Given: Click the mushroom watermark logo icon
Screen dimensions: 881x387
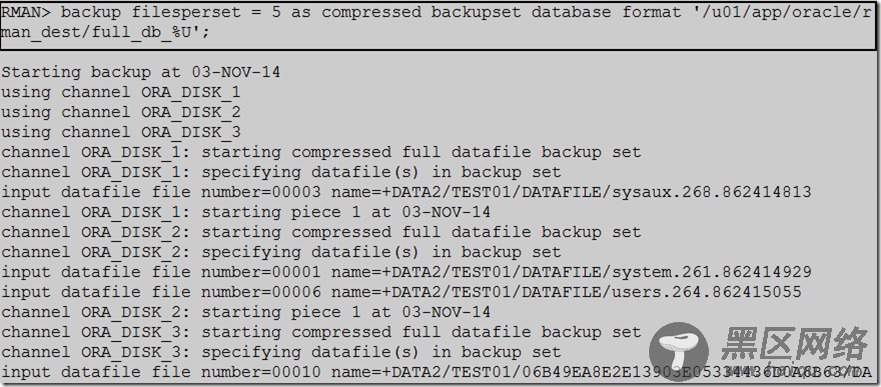Looking at the screenshot, I should pos(679,351).
